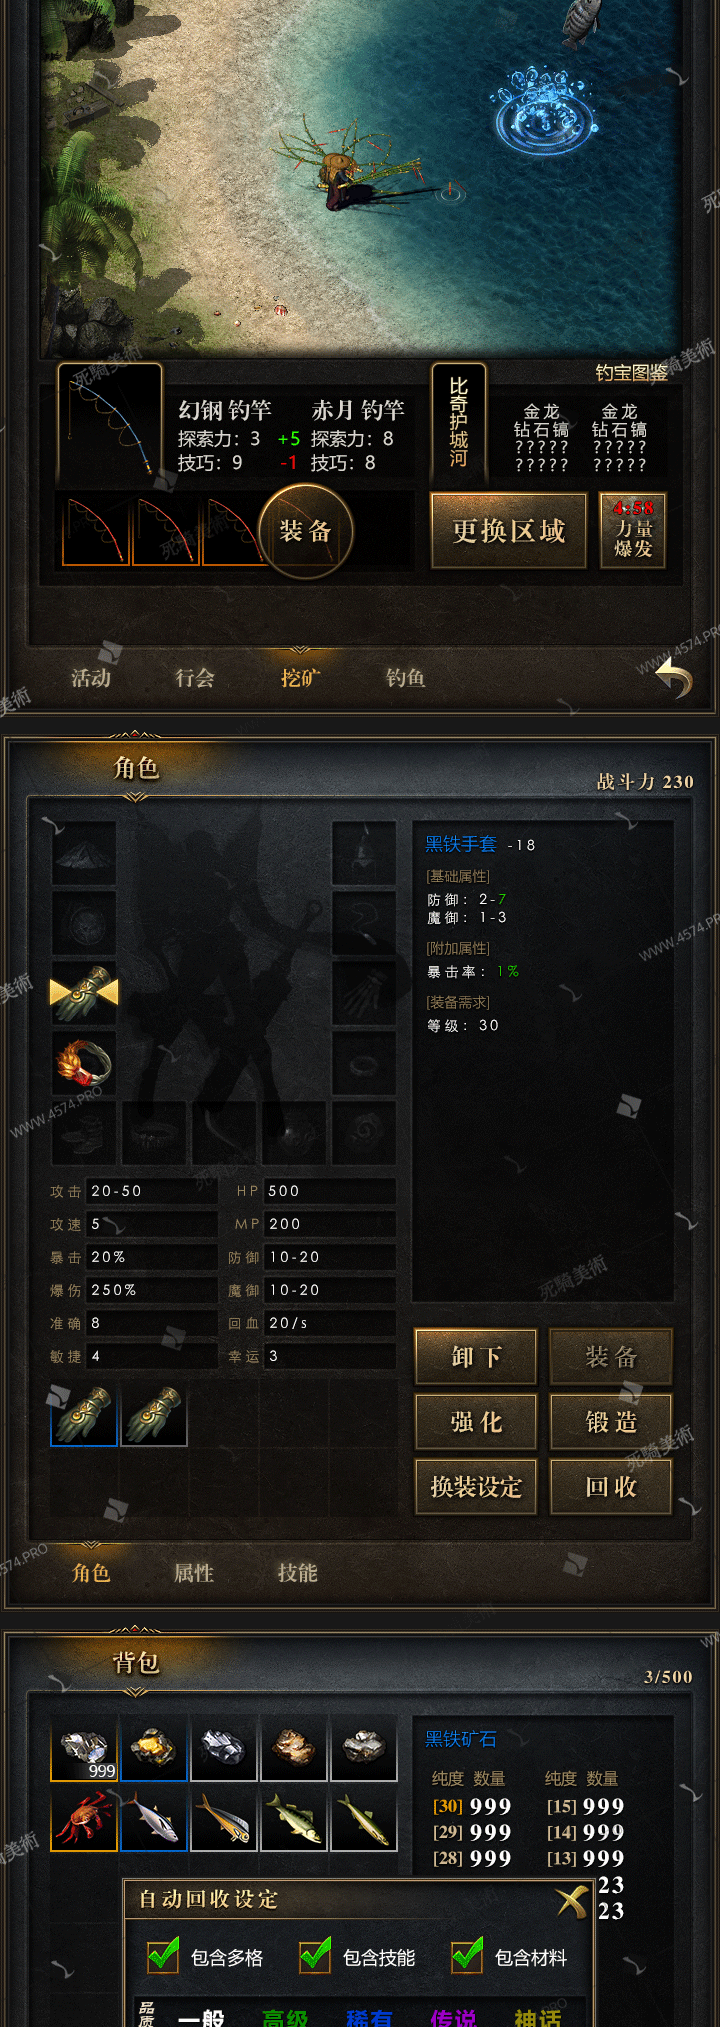Click the 卸下 button
This screenshot has width=720, height=2027.
click(x=476, y=1357)
